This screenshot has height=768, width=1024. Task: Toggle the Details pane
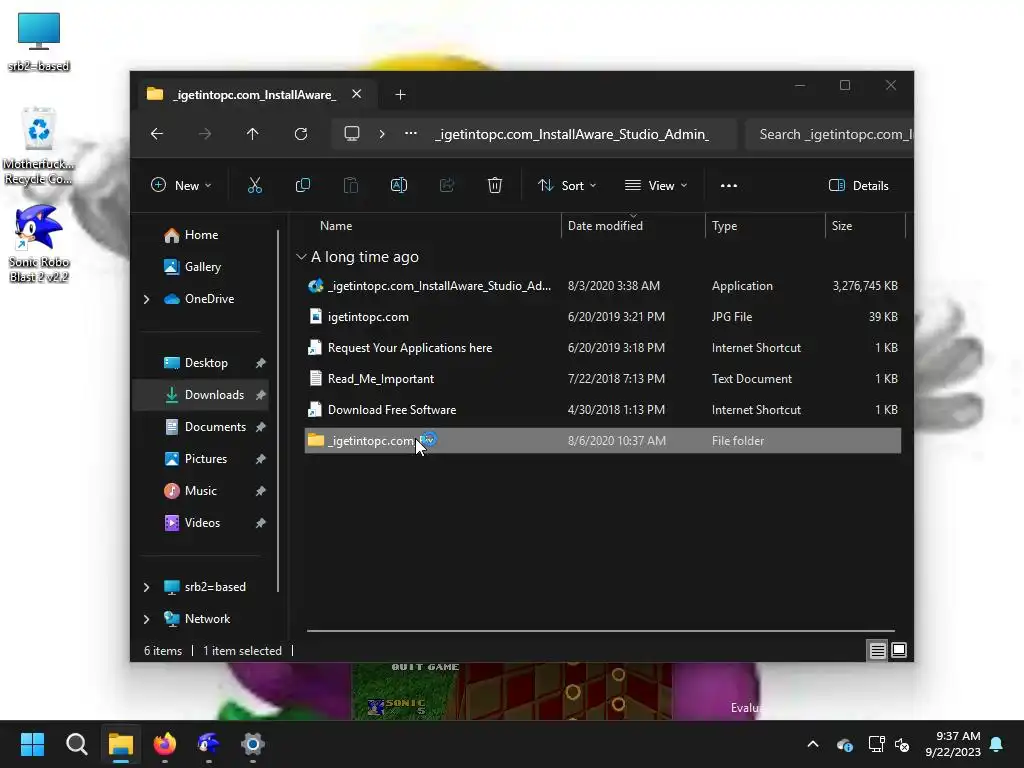[858, 185]
